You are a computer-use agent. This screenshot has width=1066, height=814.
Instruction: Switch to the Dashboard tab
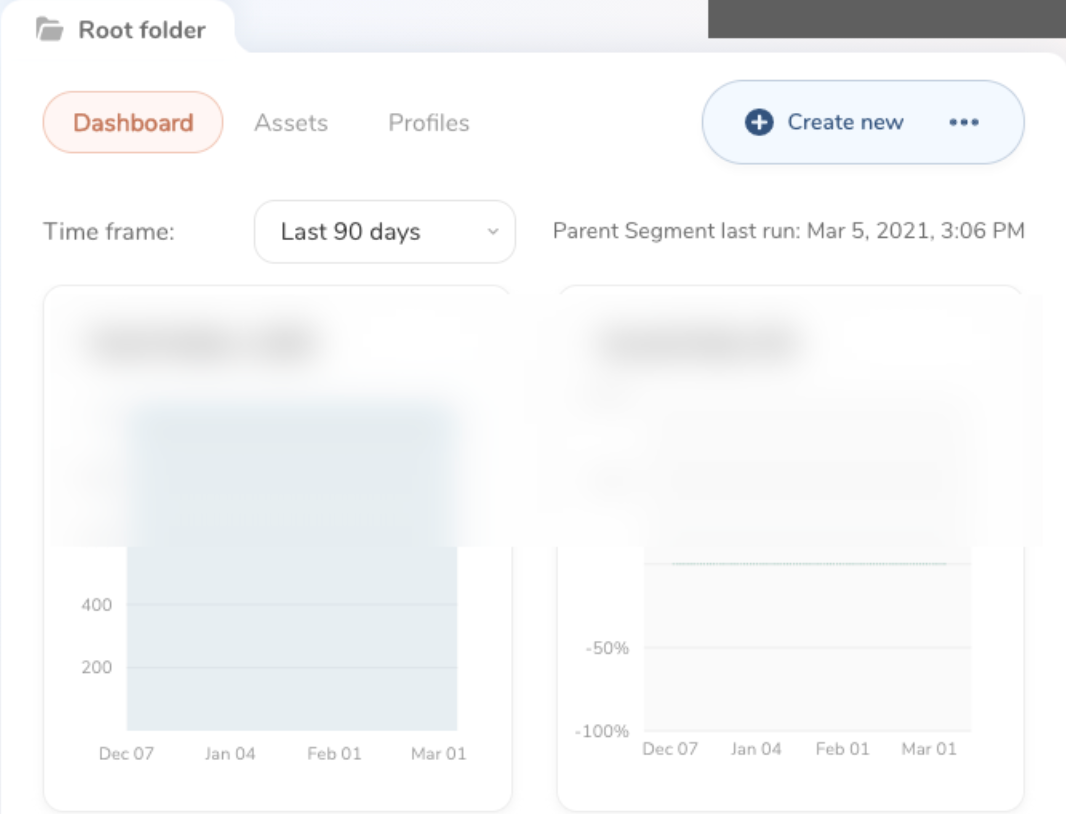tap(133, 123)
